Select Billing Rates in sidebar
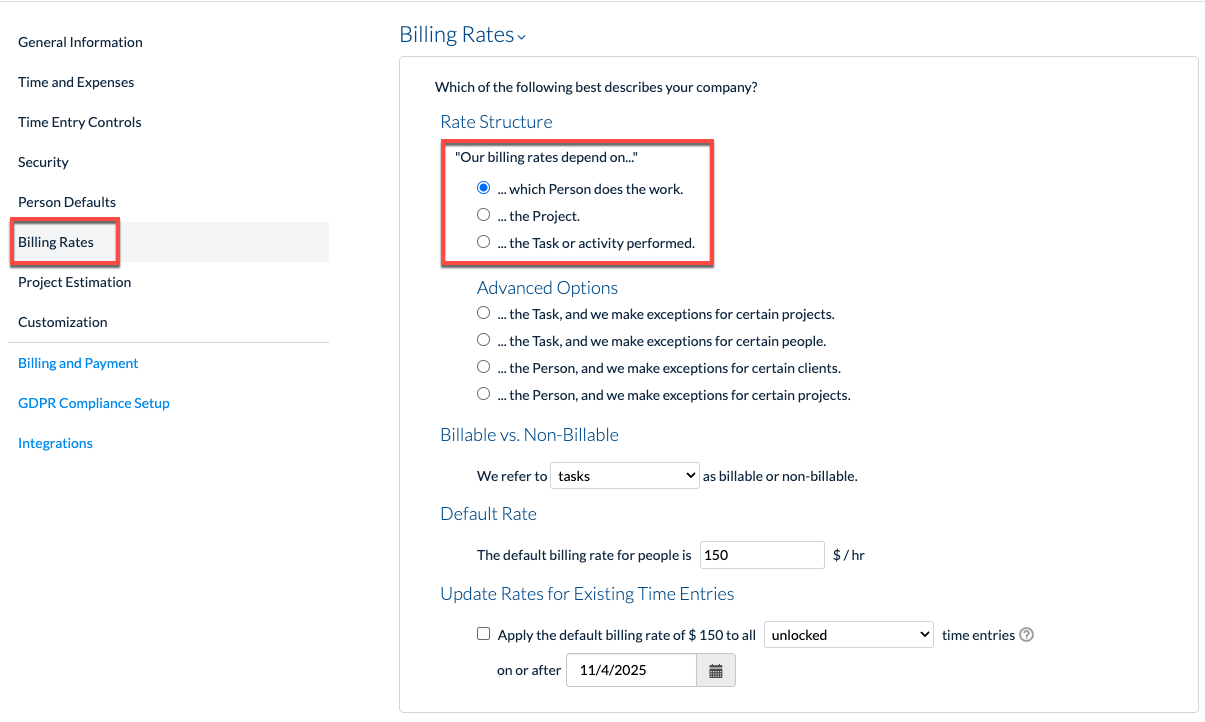Image resolution: width=1205 pixels, height=722 pixels. (x=56, y=242)
